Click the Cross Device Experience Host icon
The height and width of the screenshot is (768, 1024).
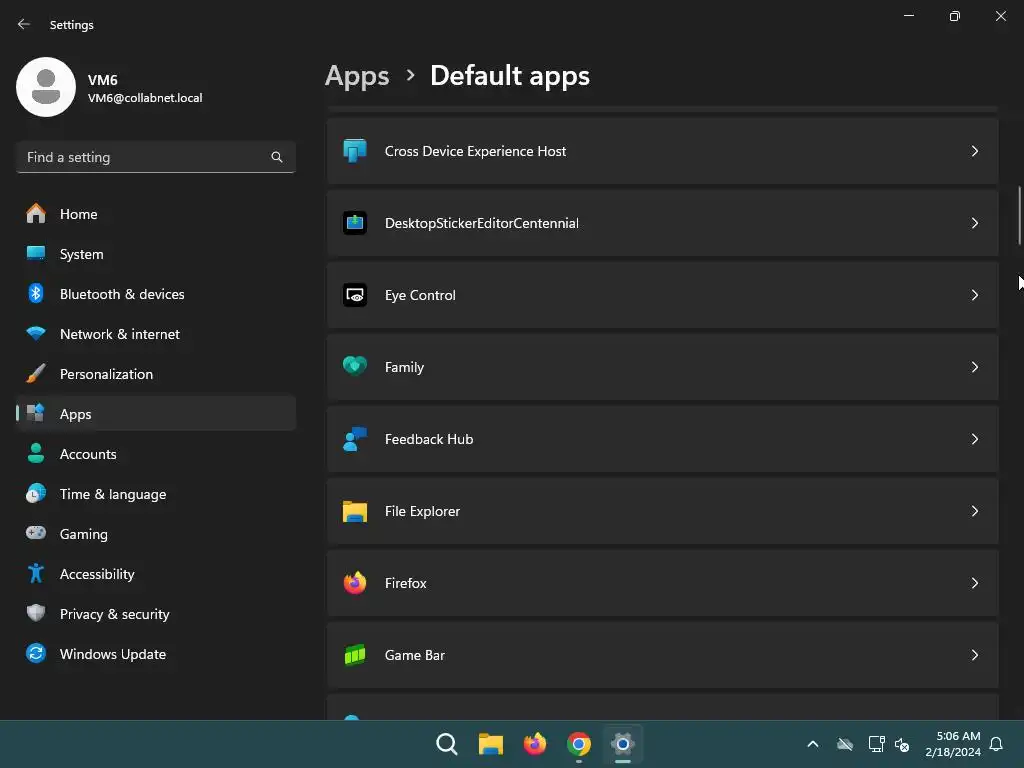coord(355,151)
